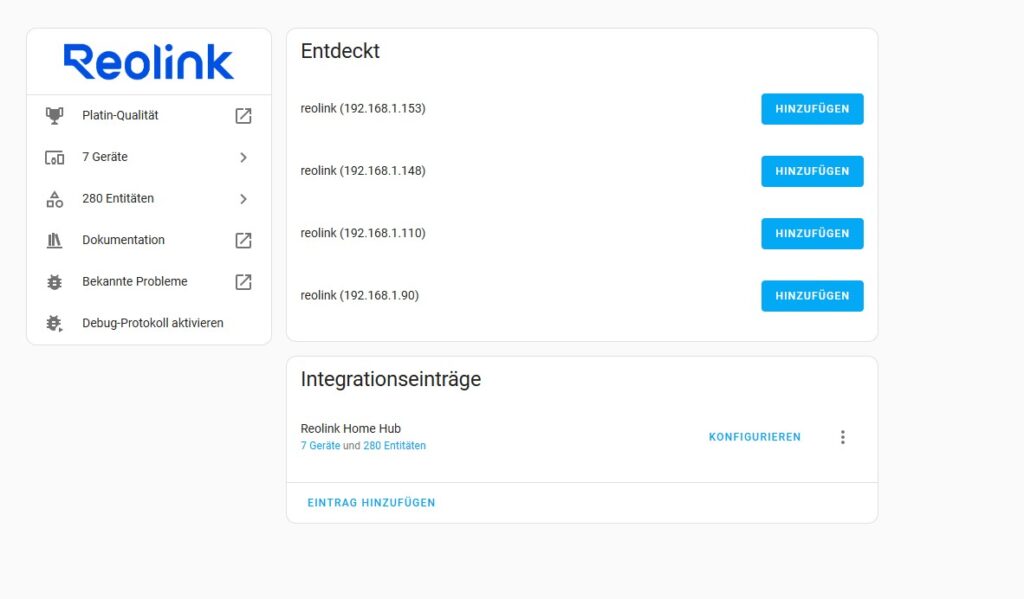Add the reolink 192.168.1.153 device
This screenshot has width=1024, height=599.
[811, 109]
